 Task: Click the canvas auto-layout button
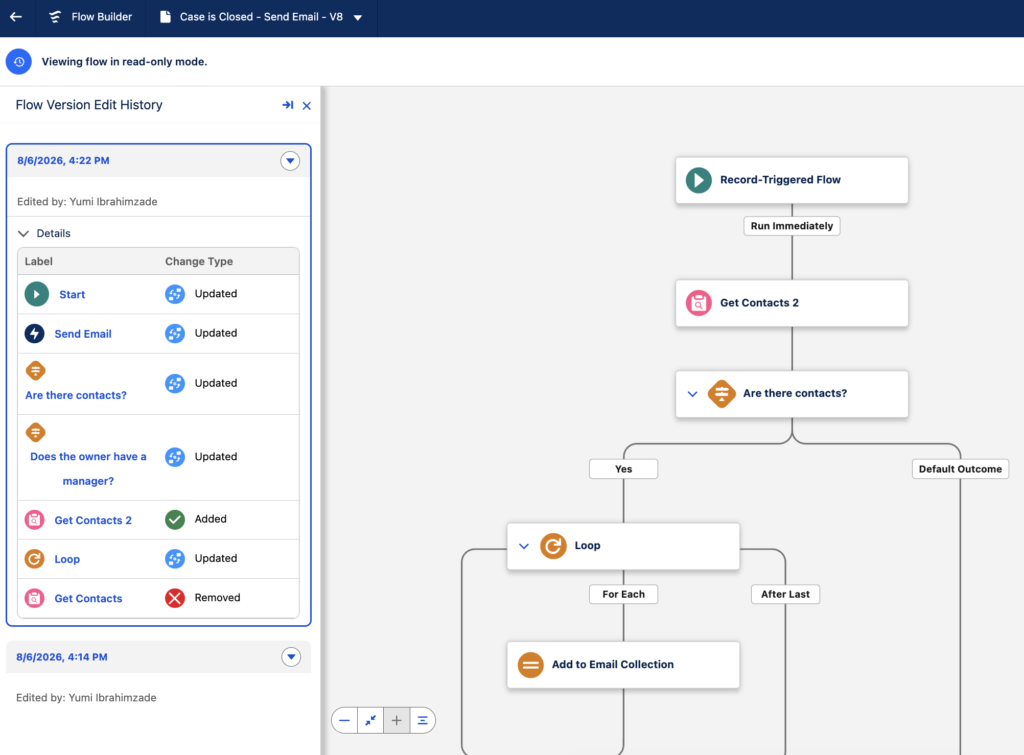(423, 720)
